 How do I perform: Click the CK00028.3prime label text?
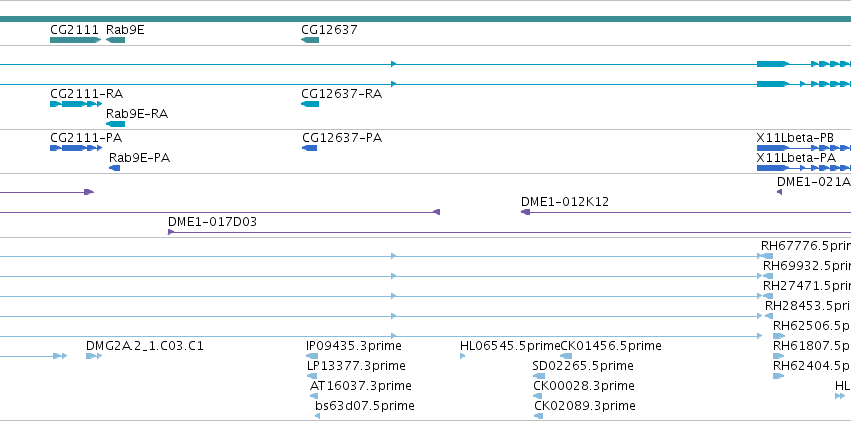point(583,386)
